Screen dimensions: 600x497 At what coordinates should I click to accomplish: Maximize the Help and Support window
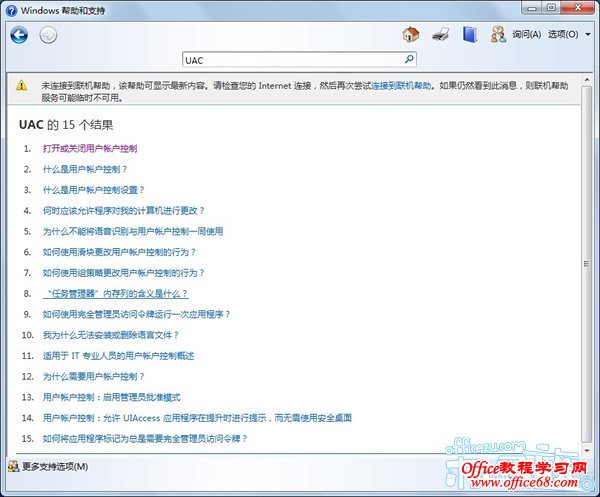click(551, 8)
